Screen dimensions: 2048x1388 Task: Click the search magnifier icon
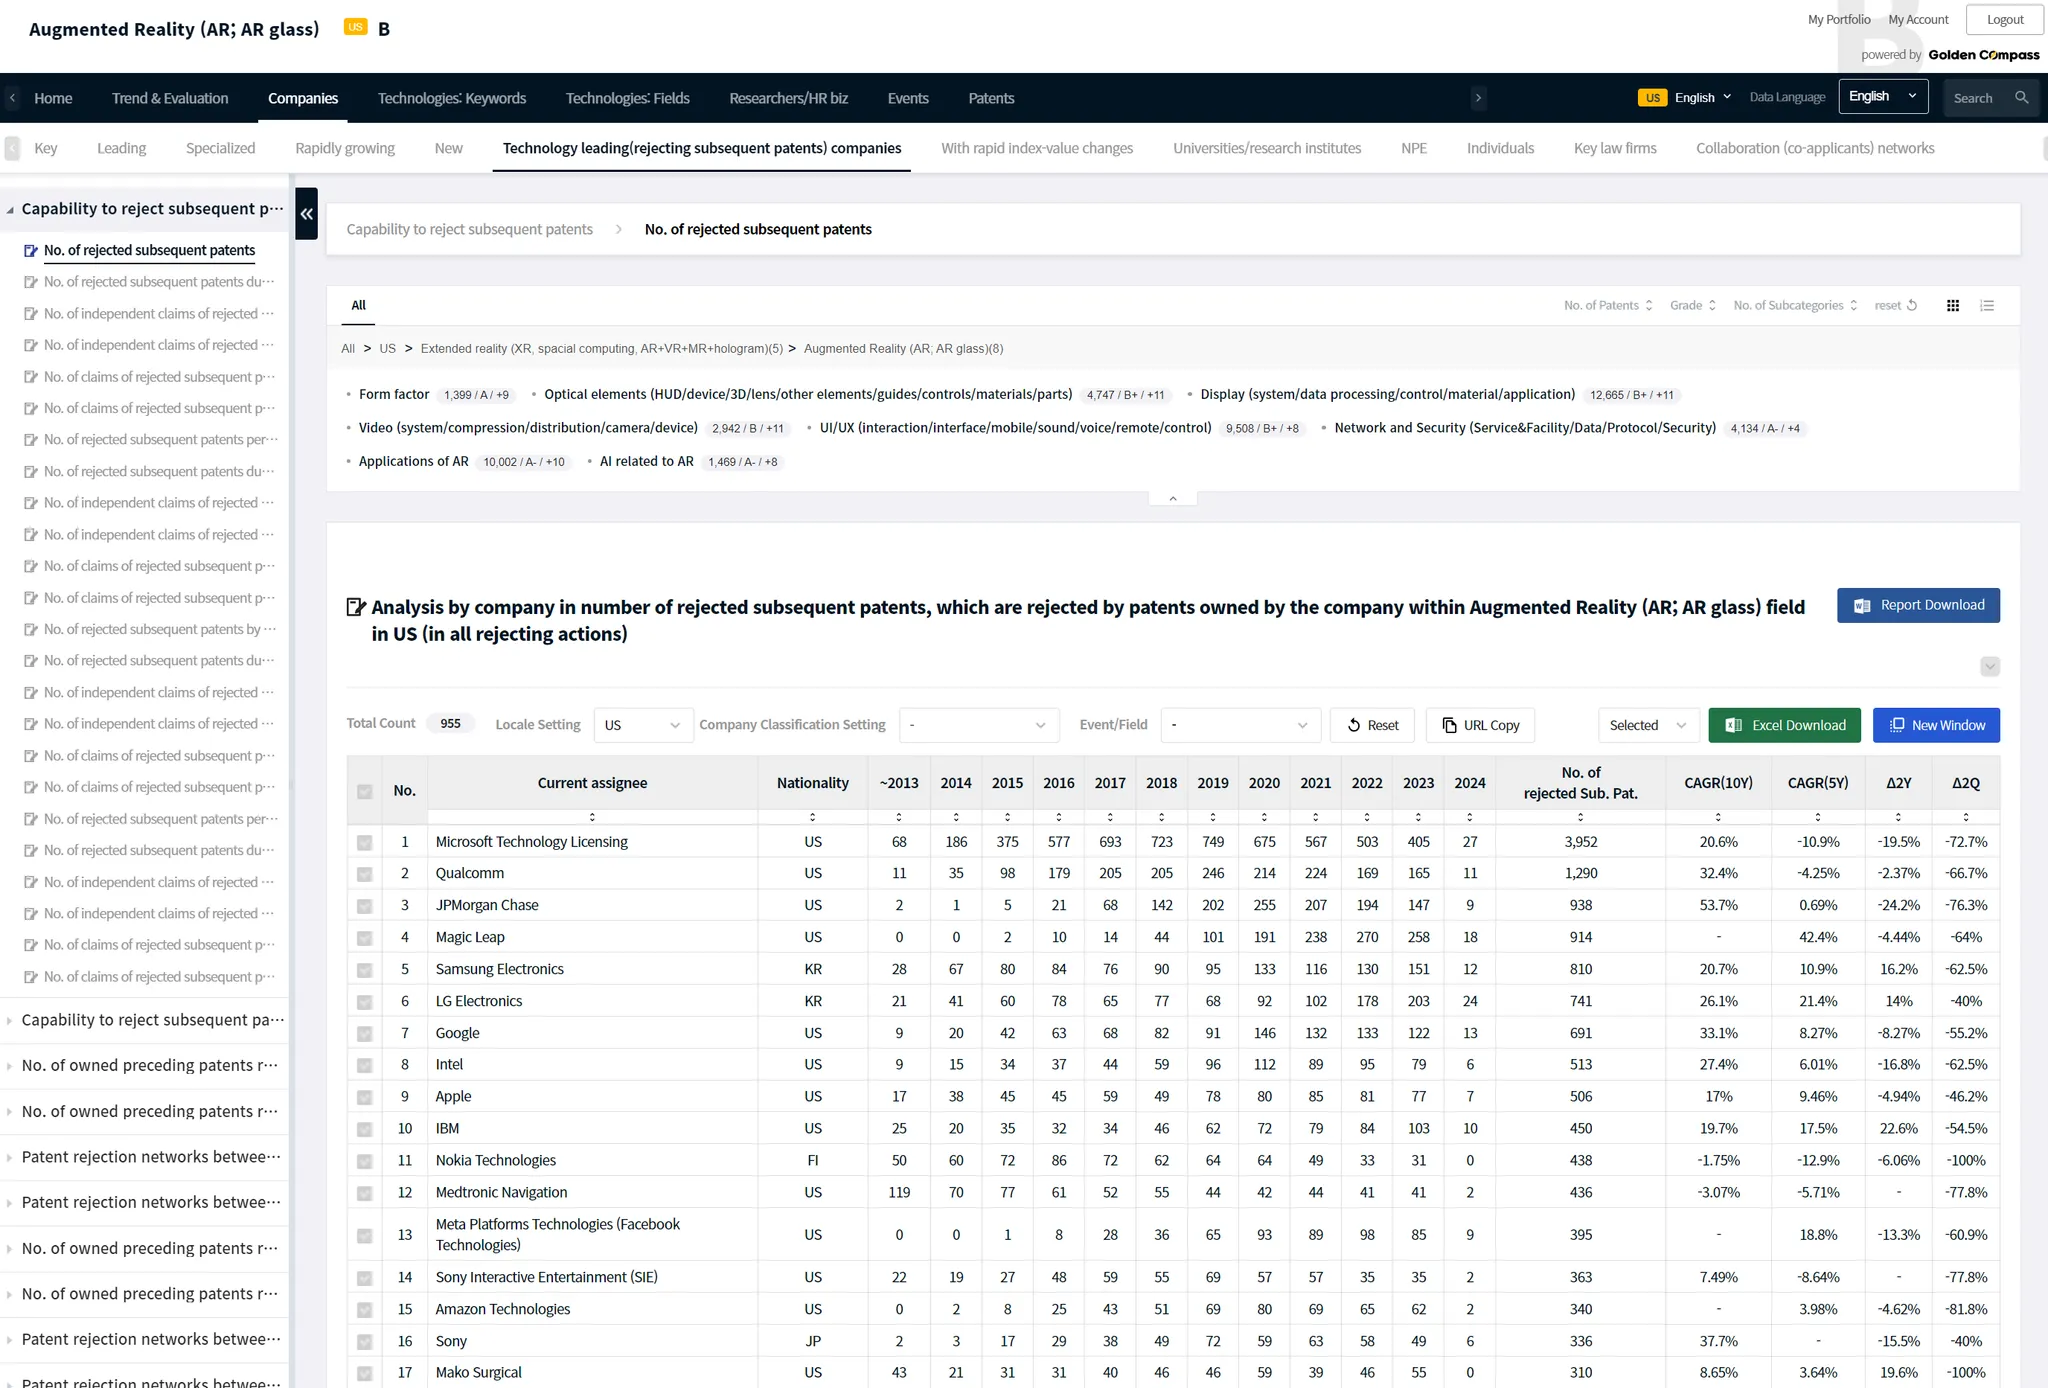click(2021, 97)
